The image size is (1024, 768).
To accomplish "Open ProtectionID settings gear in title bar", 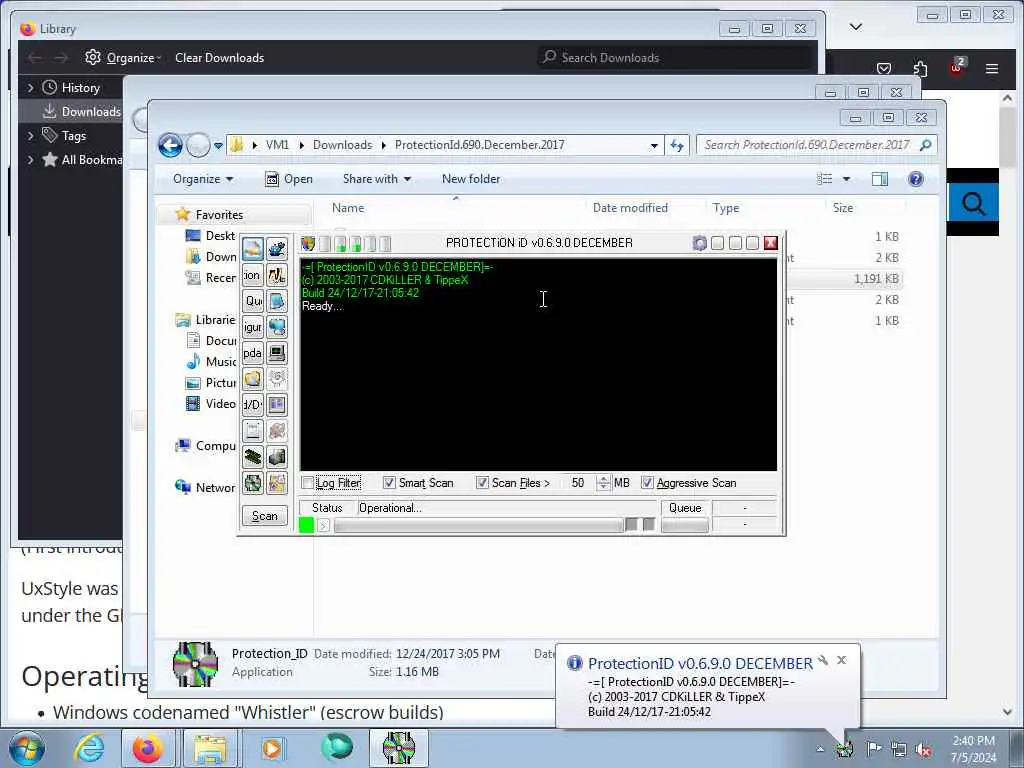I will (x=699, y=244).
